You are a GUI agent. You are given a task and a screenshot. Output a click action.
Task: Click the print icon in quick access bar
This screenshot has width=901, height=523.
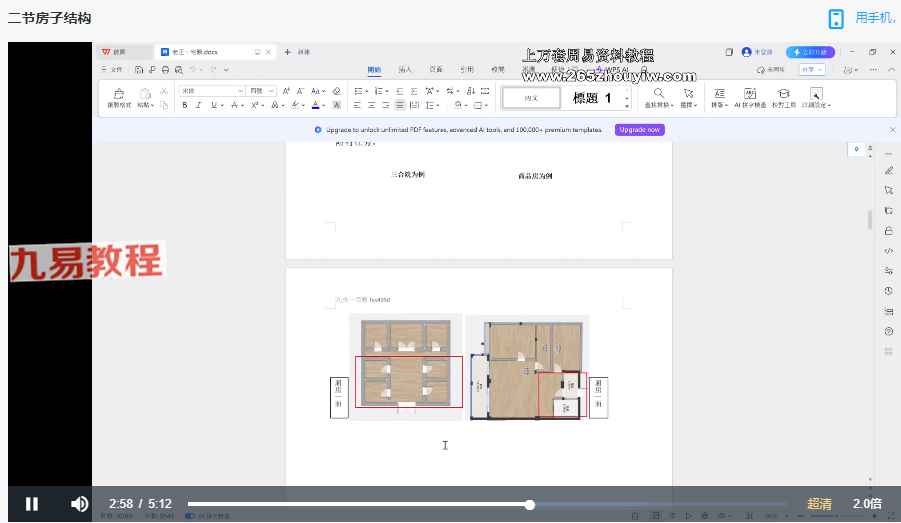pyautogui.click(x=164, y=70)
